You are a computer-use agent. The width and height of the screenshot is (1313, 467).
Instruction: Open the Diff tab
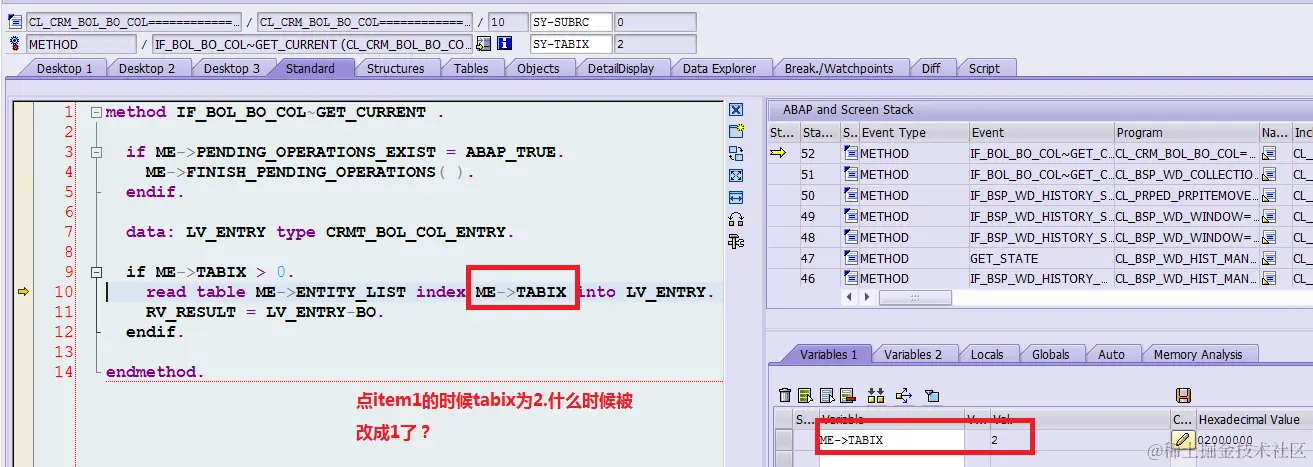931,68
